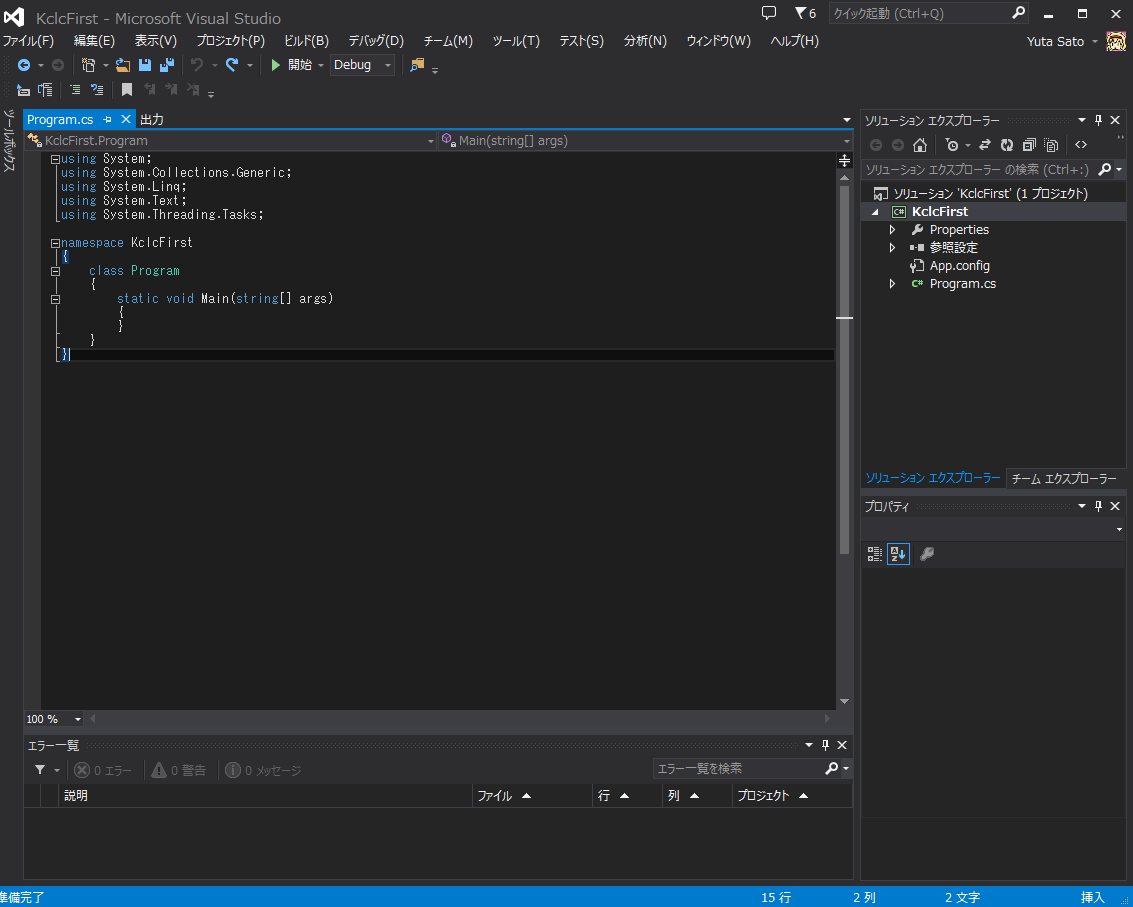
Task: Sort error list by ファイル column
Action: tap(532, 796)
